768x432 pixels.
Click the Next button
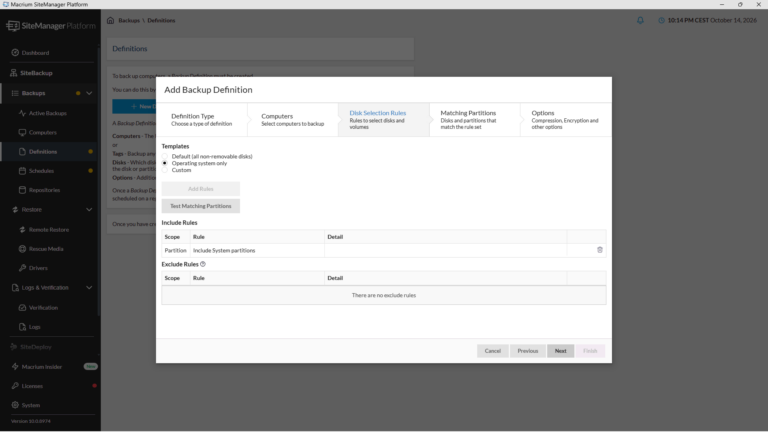tap(560, 351)
